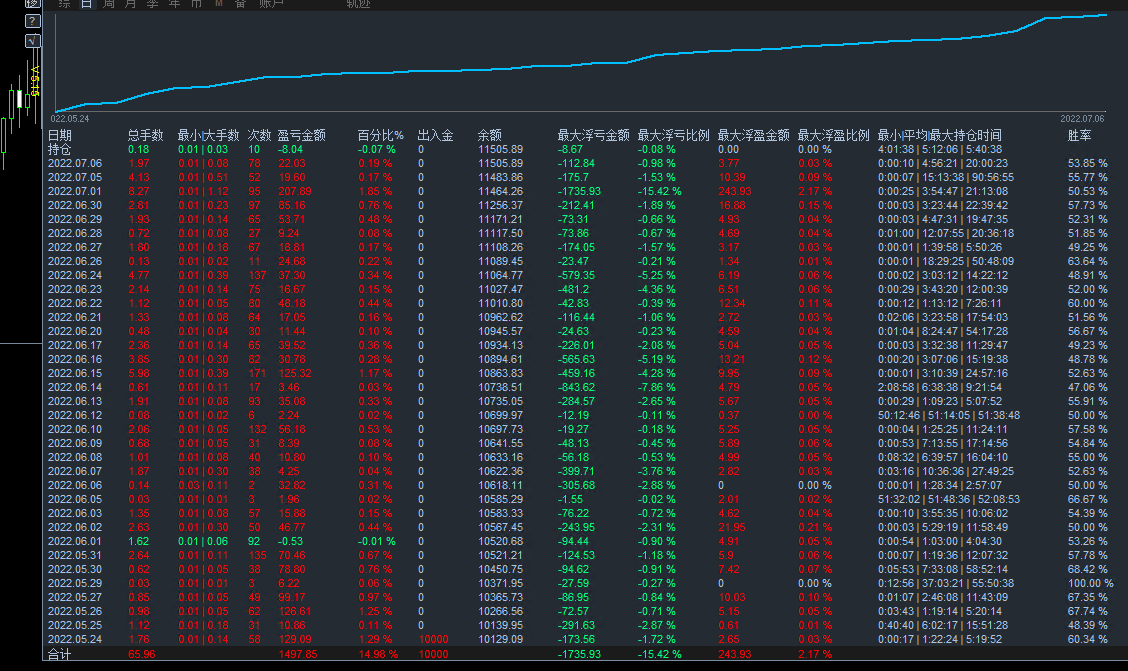
Task: Click the loss amount -0.53
Action: pyautogui.click(x=291, y=542)
